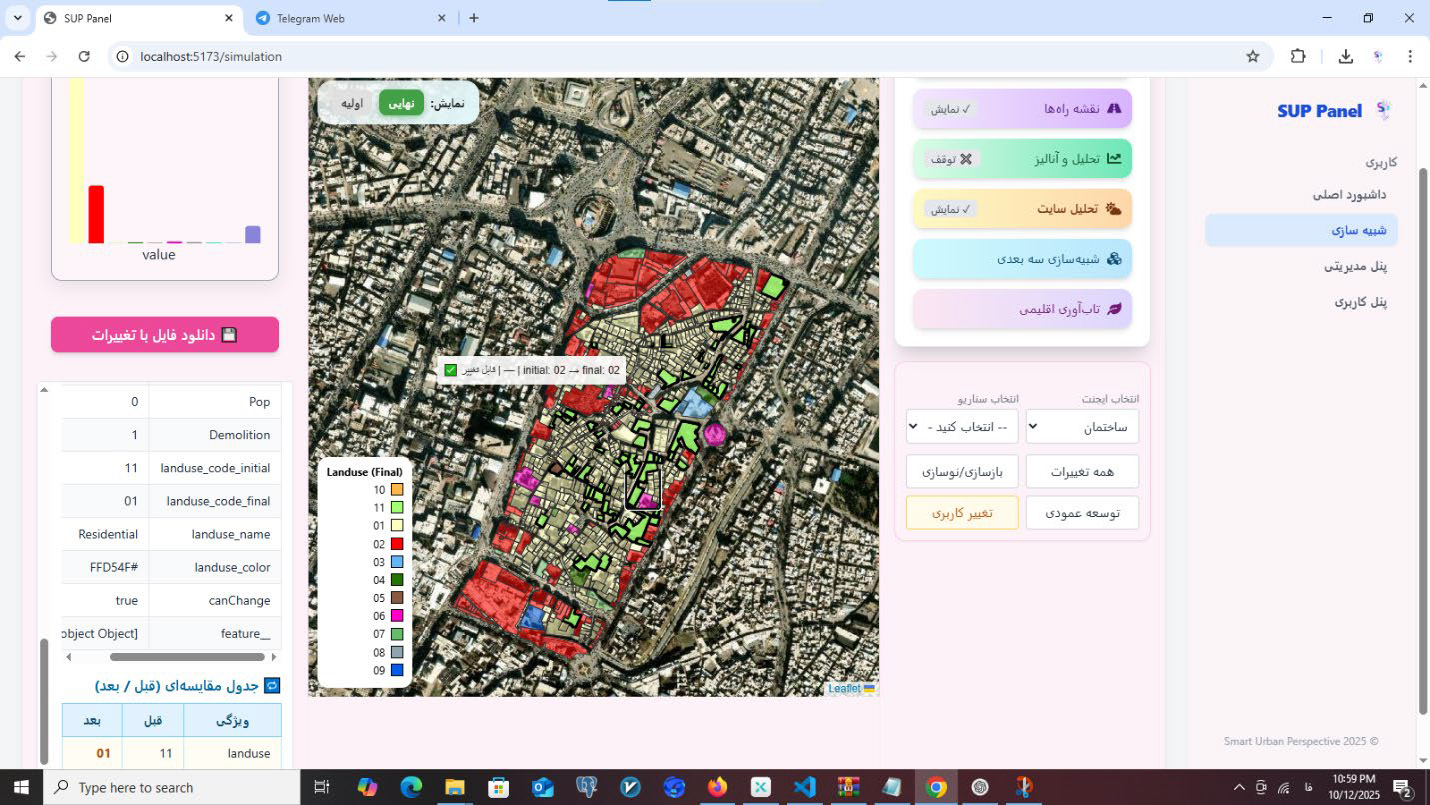Open پنل کاربری in the sidebar

pyautogui.click(x=1360, y=301)
